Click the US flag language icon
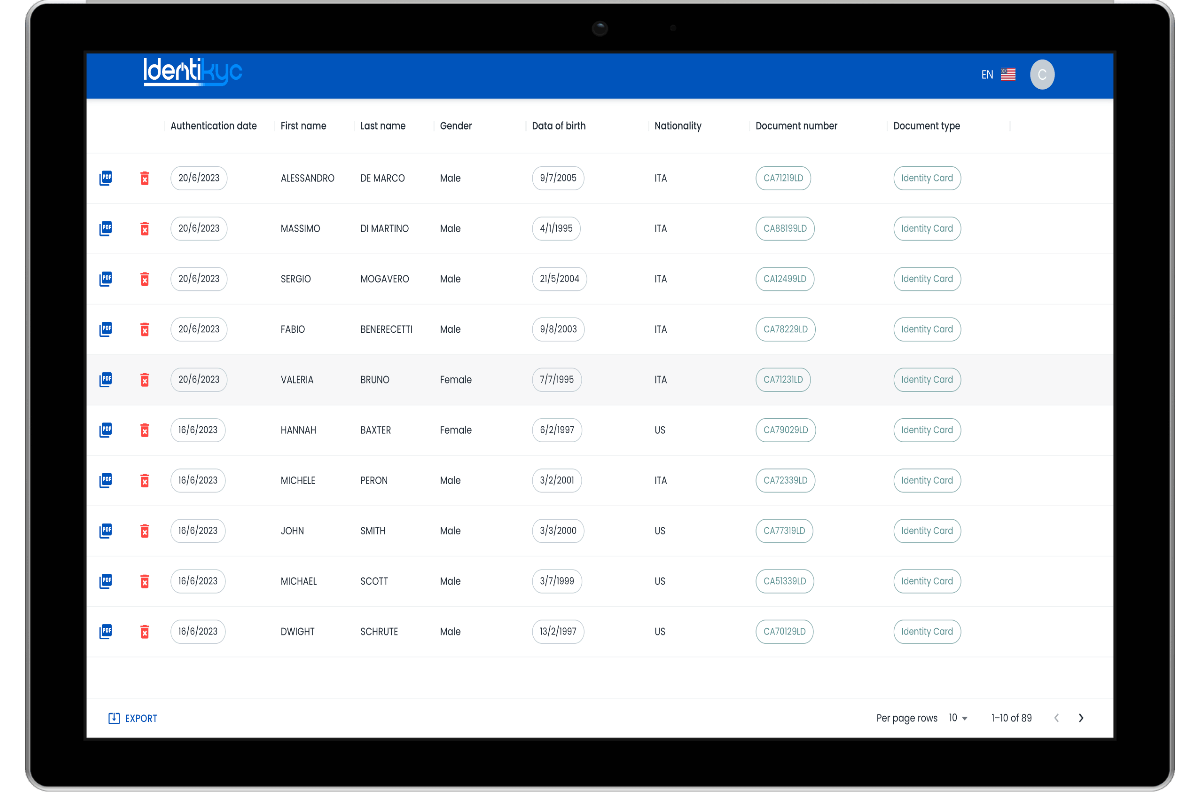This screenshot has height=800, width=1200. [1008, 75]
